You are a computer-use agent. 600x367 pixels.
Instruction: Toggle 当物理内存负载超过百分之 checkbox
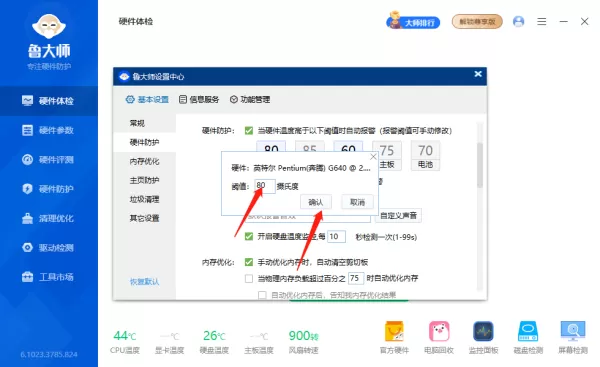click(x=249, y=278)
